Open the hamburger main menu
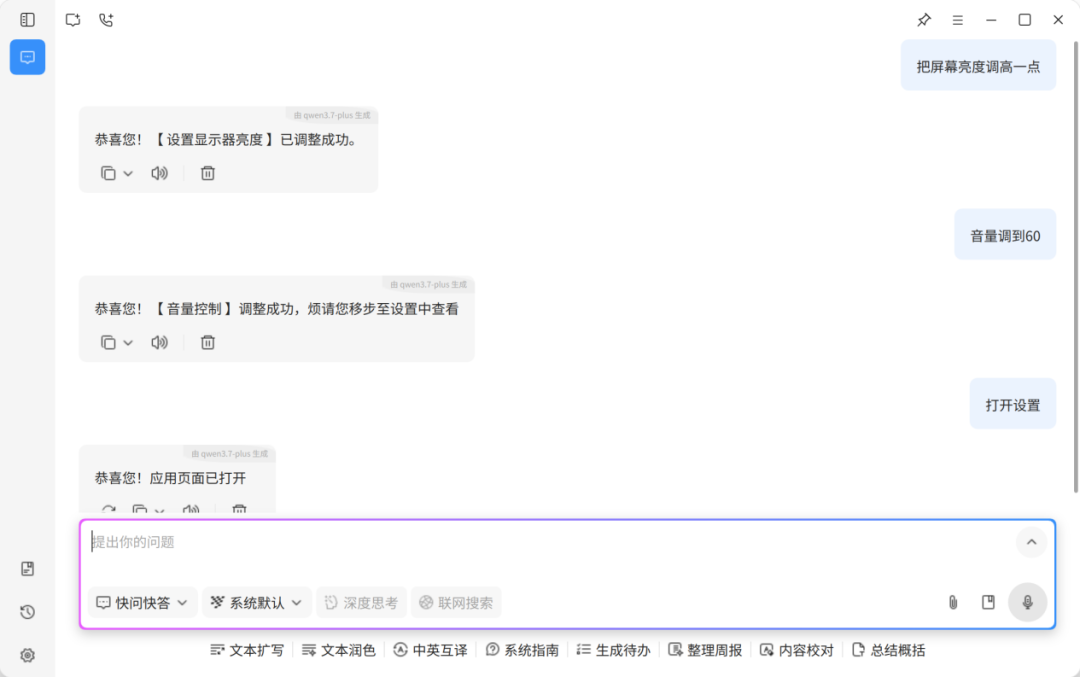 (x=957, y=20)
